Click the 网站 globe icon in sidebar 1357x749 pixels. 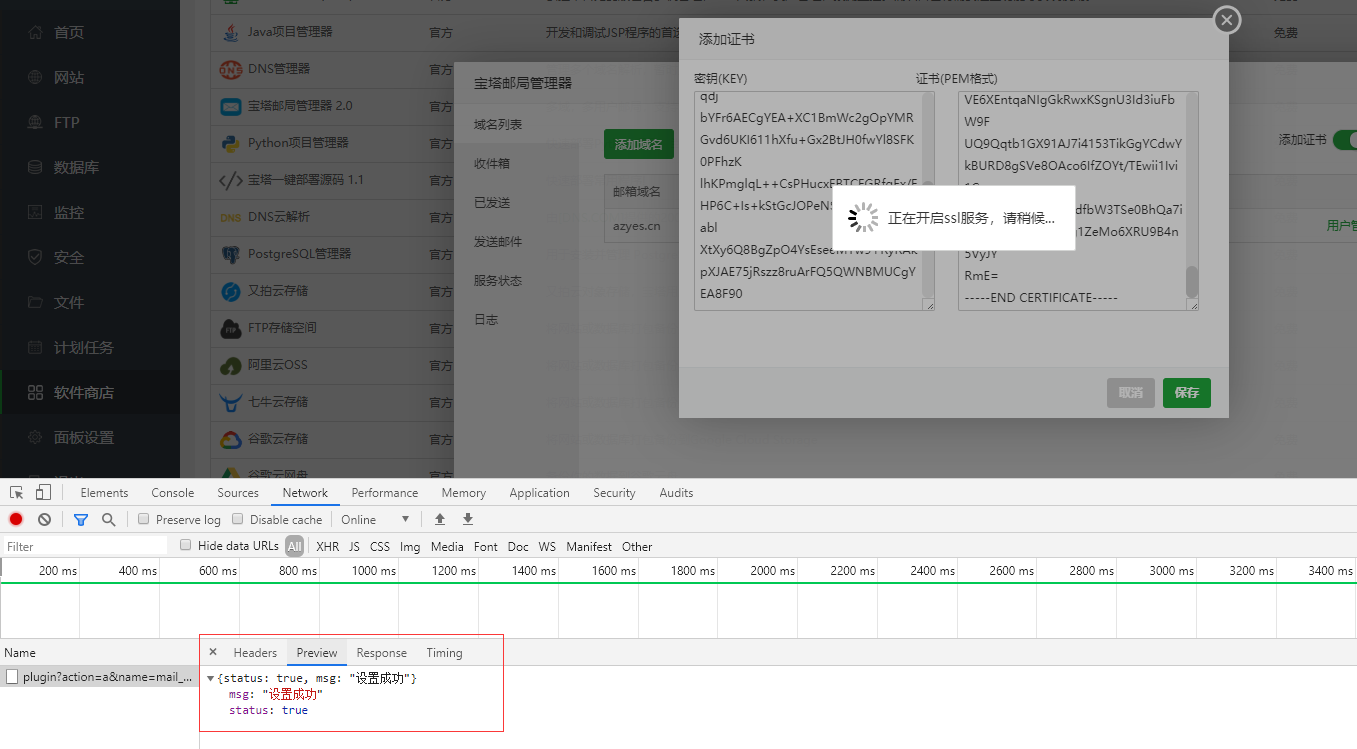pyautogui.click(x=35, y=77)
